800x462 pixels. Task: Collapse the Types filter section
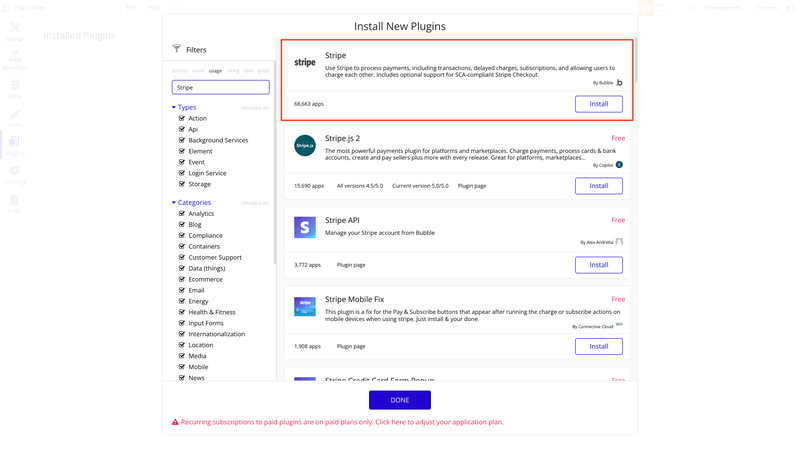pos(184,107)
